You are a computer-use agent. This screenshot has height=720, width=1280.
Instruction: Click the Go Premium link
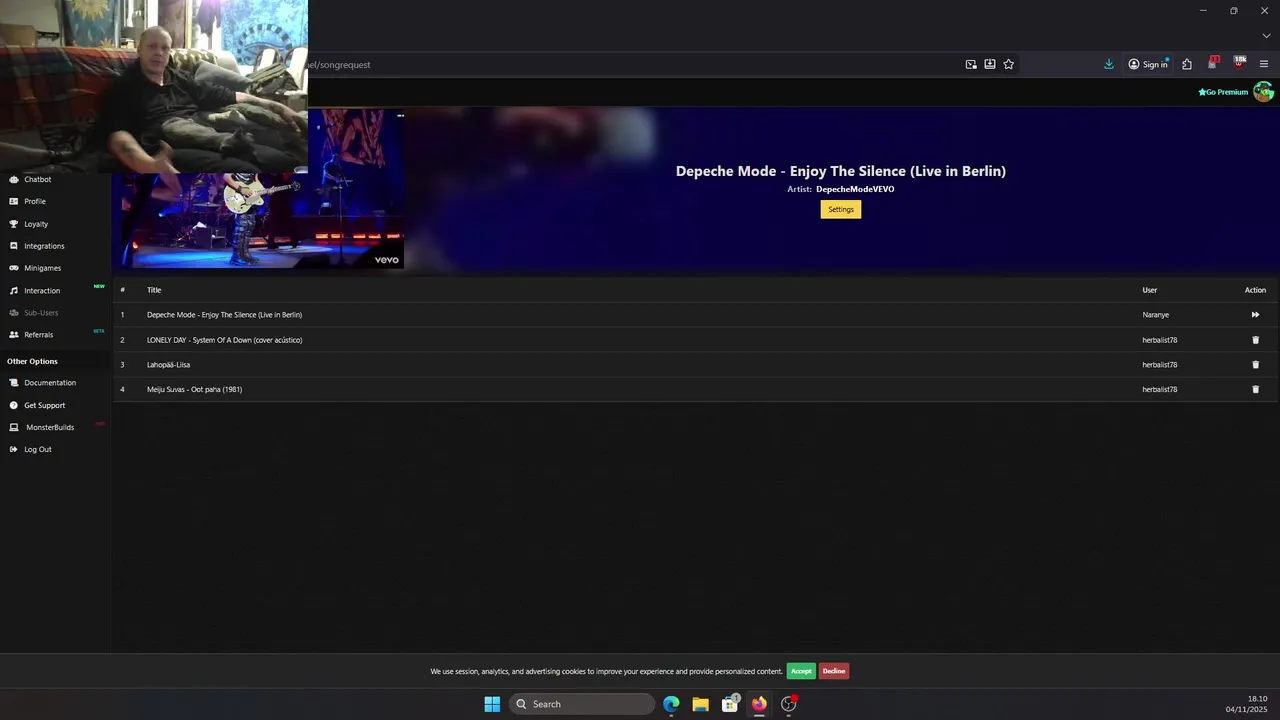(x=1223, y=92)
